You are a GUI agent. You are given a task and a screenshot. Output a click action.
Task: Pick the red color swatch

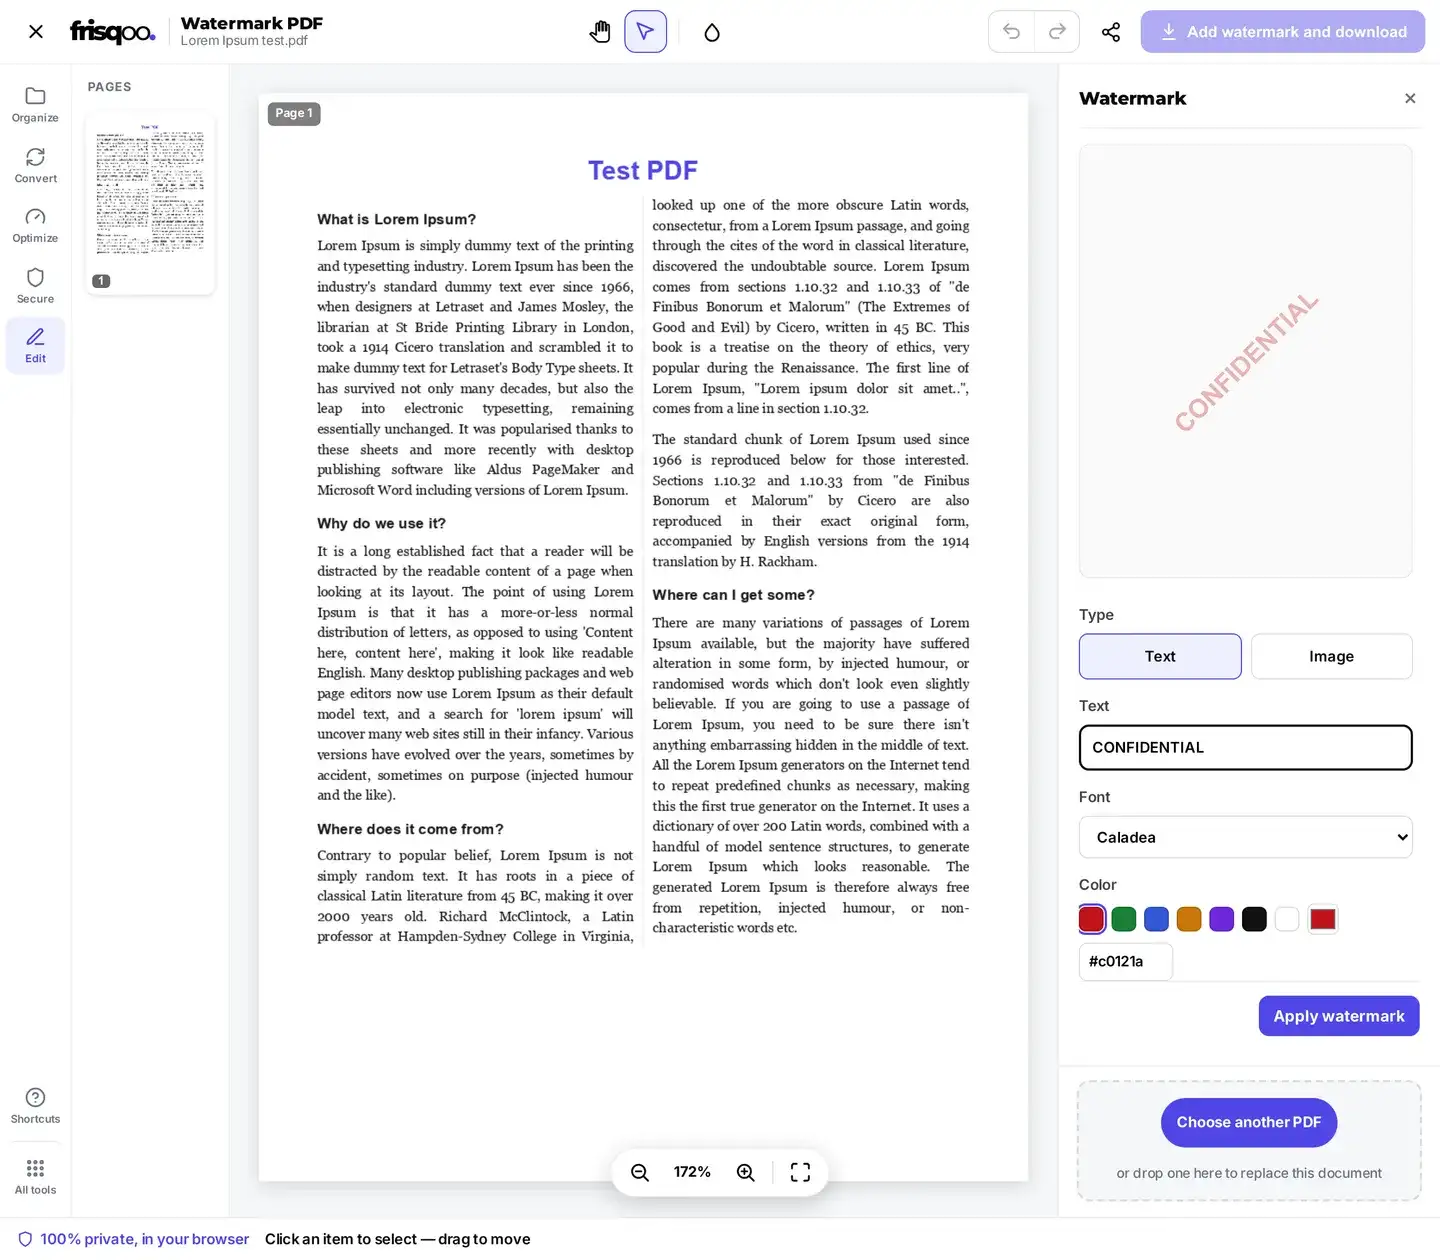coord(1092,919)
